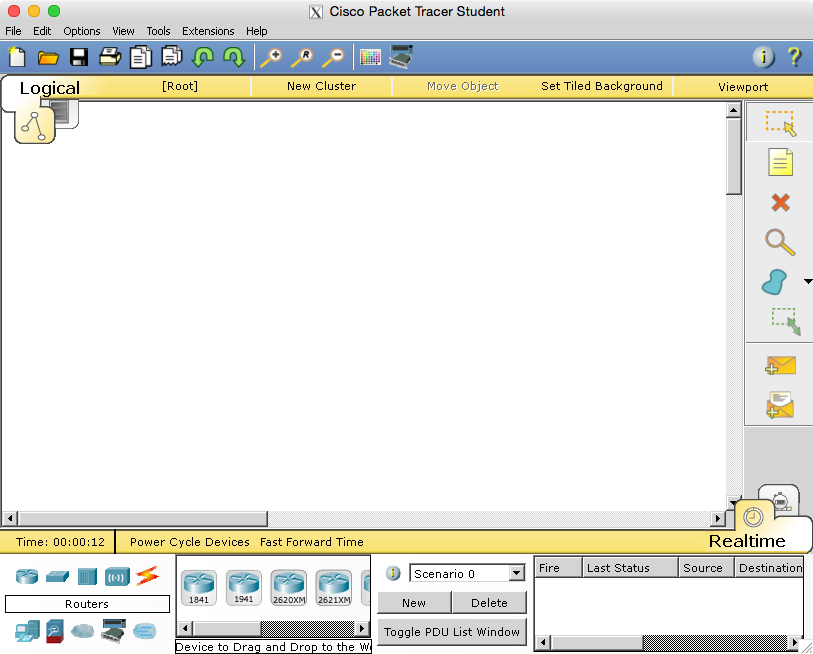
Task: Open the Extensions menu
Action: pyautogui.click(x=208, y=31)
